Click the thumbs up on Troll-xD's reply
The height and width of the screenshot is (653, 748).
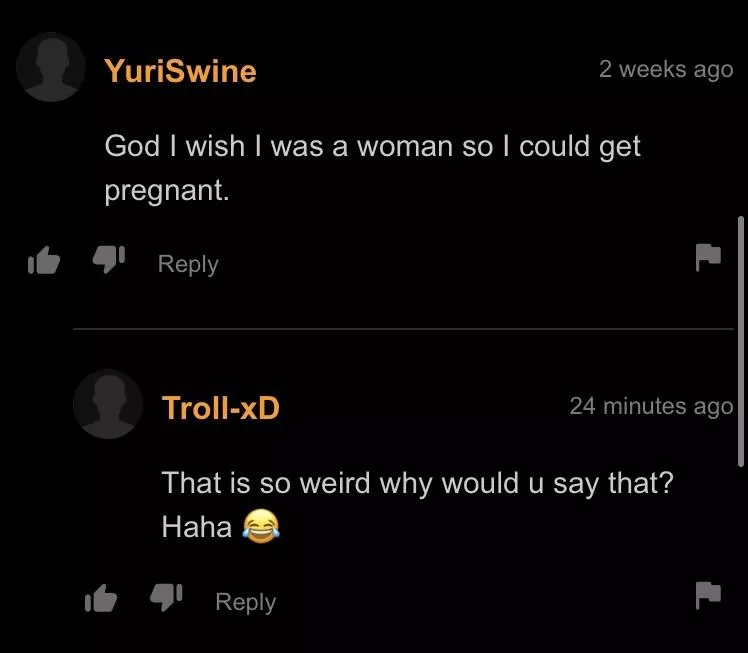[x=101, y=598]
